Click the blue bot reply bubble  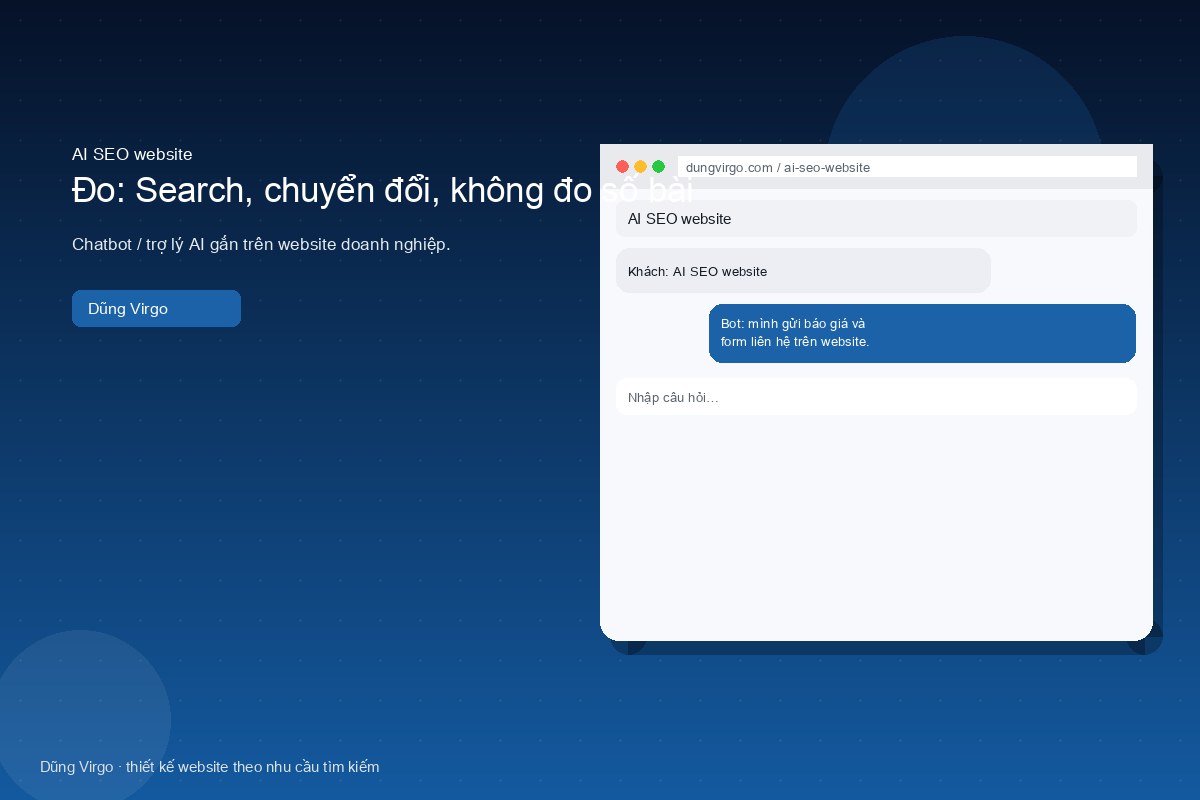[x=922, y=333]
